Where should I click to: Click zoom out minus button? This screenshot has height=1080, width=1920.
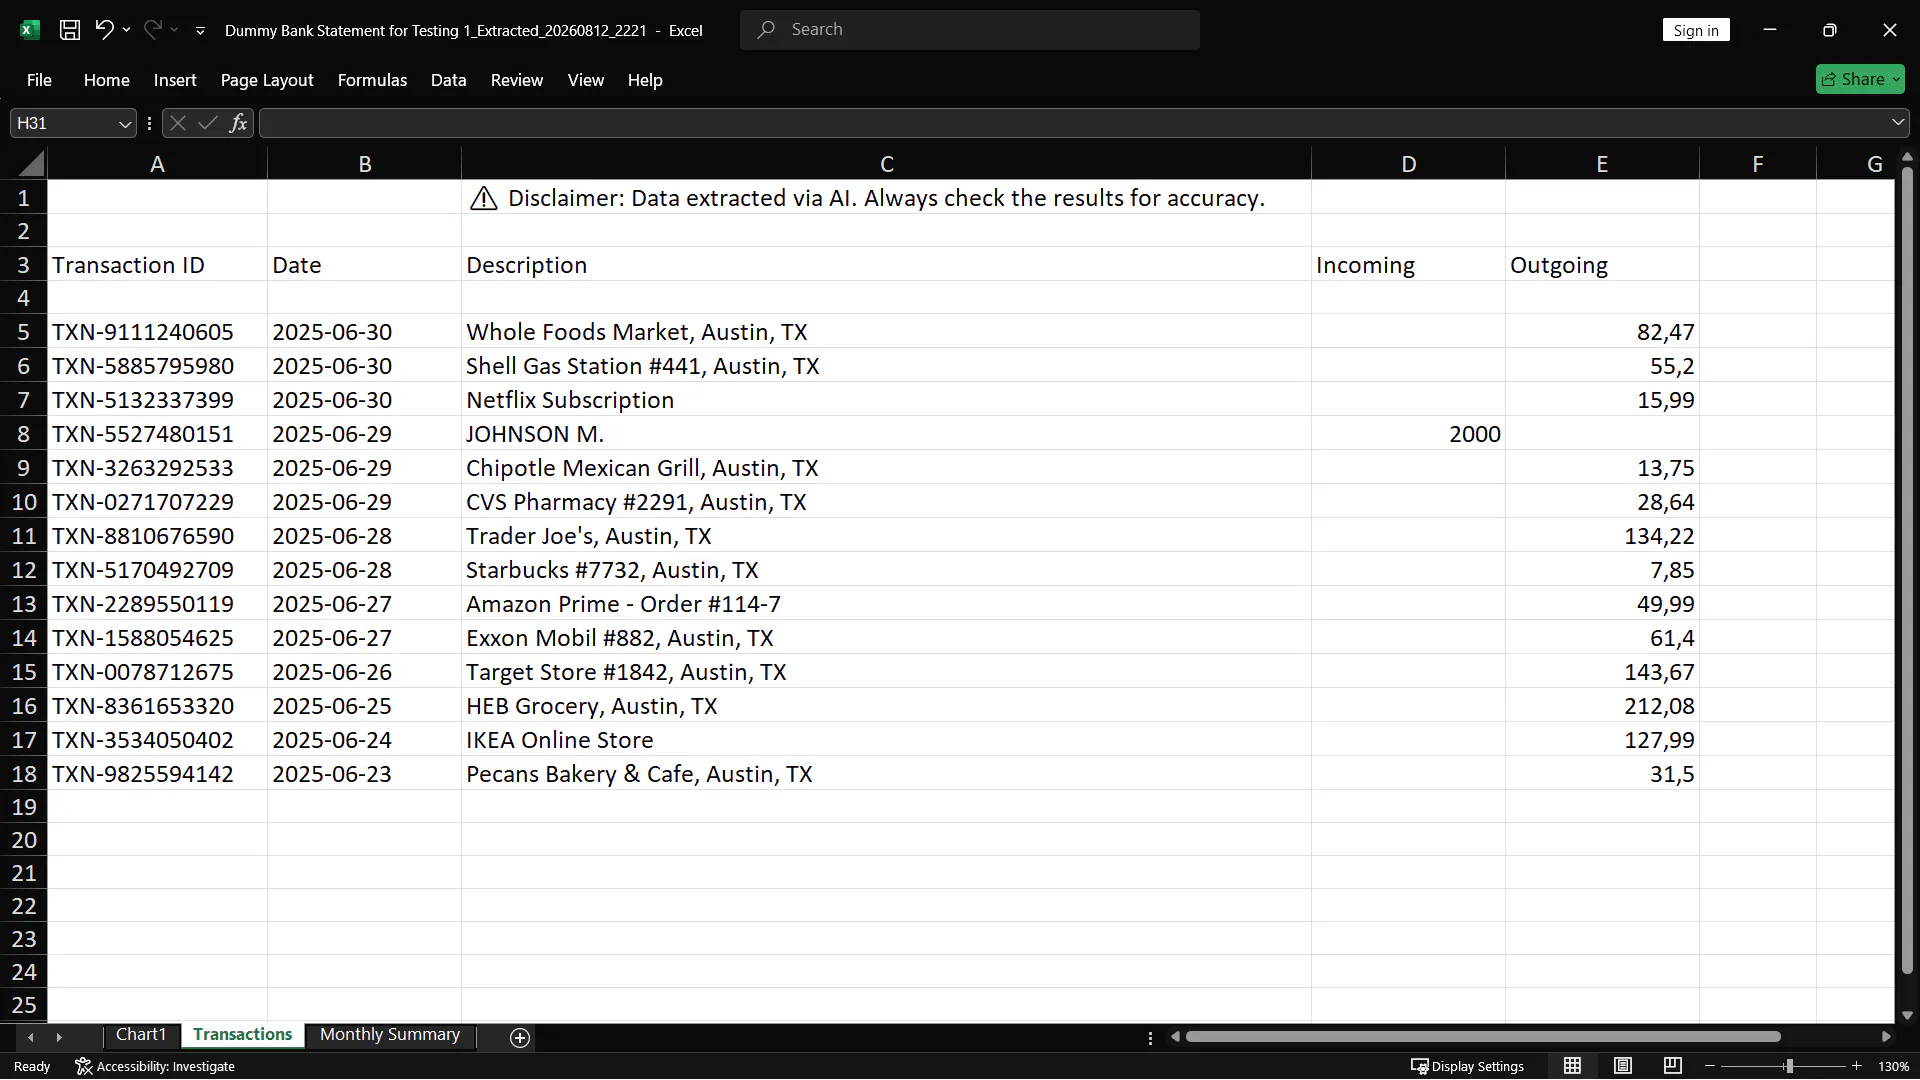(x=1710, y=1066)
